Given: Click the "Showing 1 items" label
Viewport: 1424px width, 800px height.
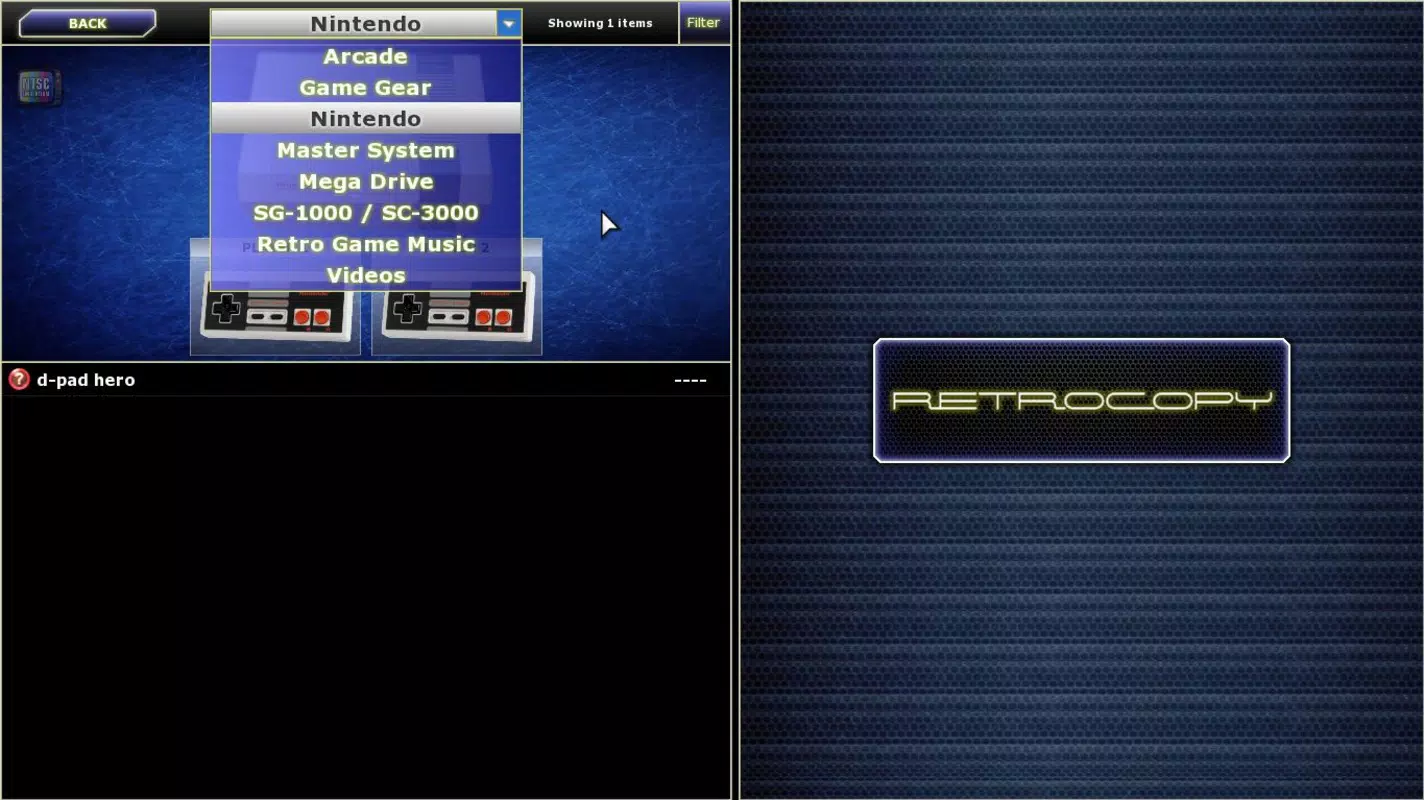Looking at the screenshot, I should click(600, 23).
